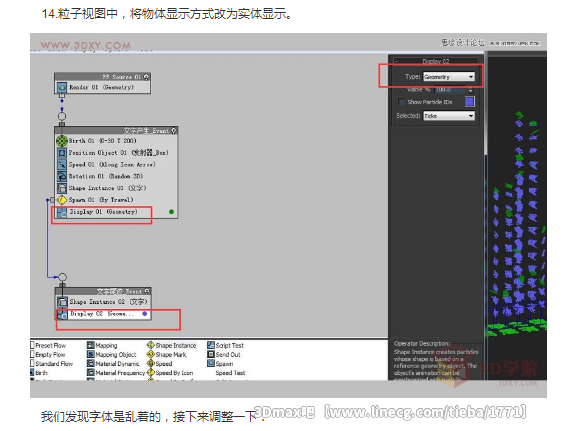
Task: Enable the Show Particle IDs checkbox
Action: (x=401, y=102)
